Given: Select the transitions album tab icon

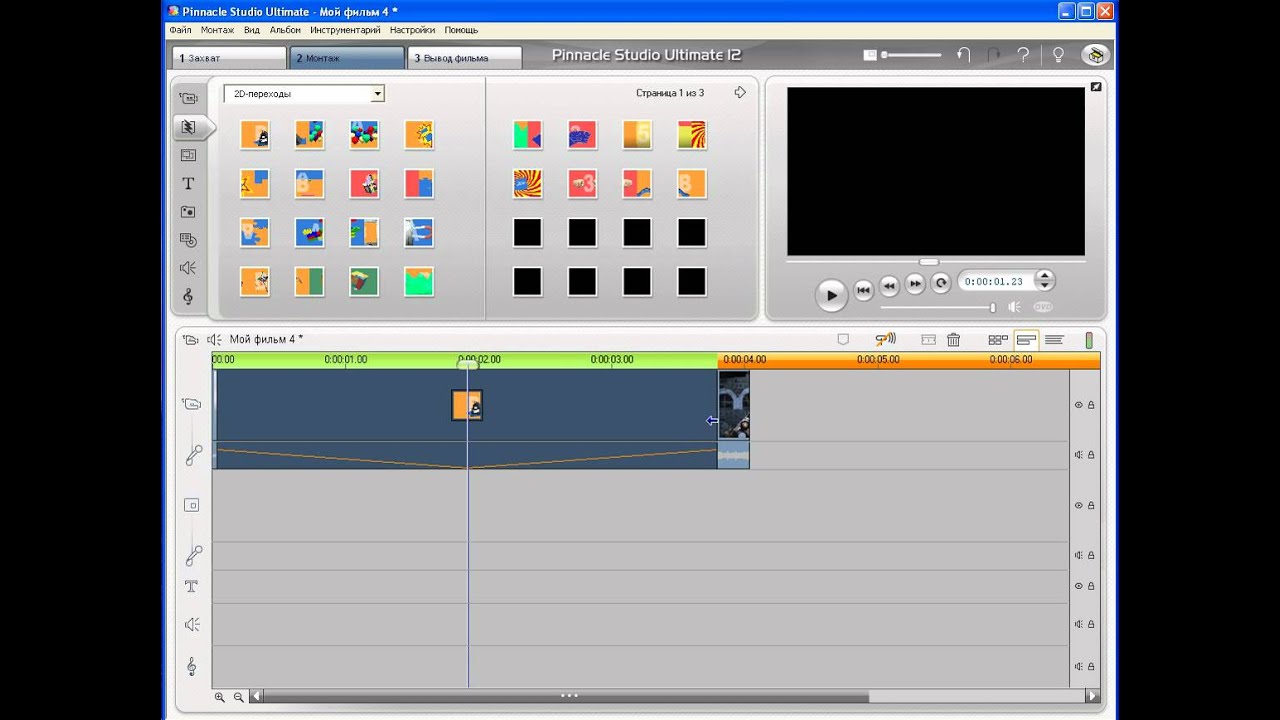Looking at the screenshot, I should coord(188,127).
